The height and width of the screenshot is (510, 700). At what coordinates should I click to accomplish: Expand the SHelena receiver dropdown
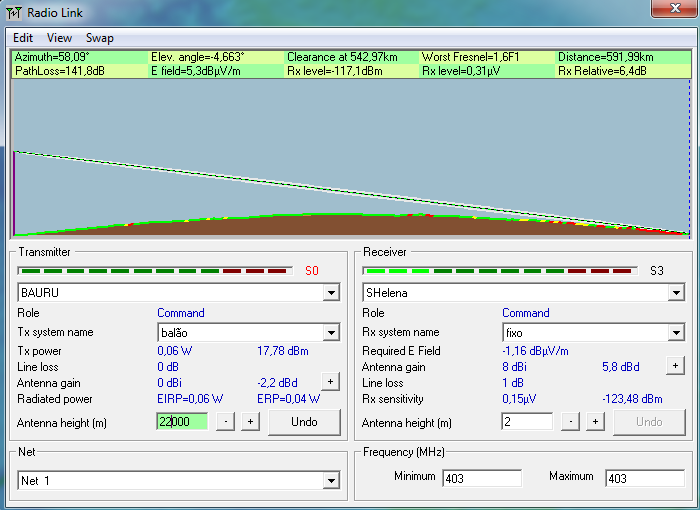pyautogui.click(x=676, y=293)
